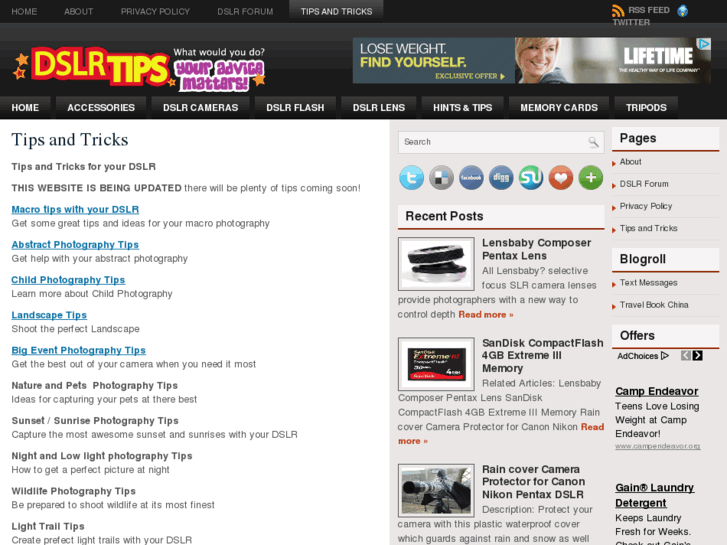The image size is (727, 545).
Task: Click the AdChoices label in Offers
Action: [x=643, y=356]
